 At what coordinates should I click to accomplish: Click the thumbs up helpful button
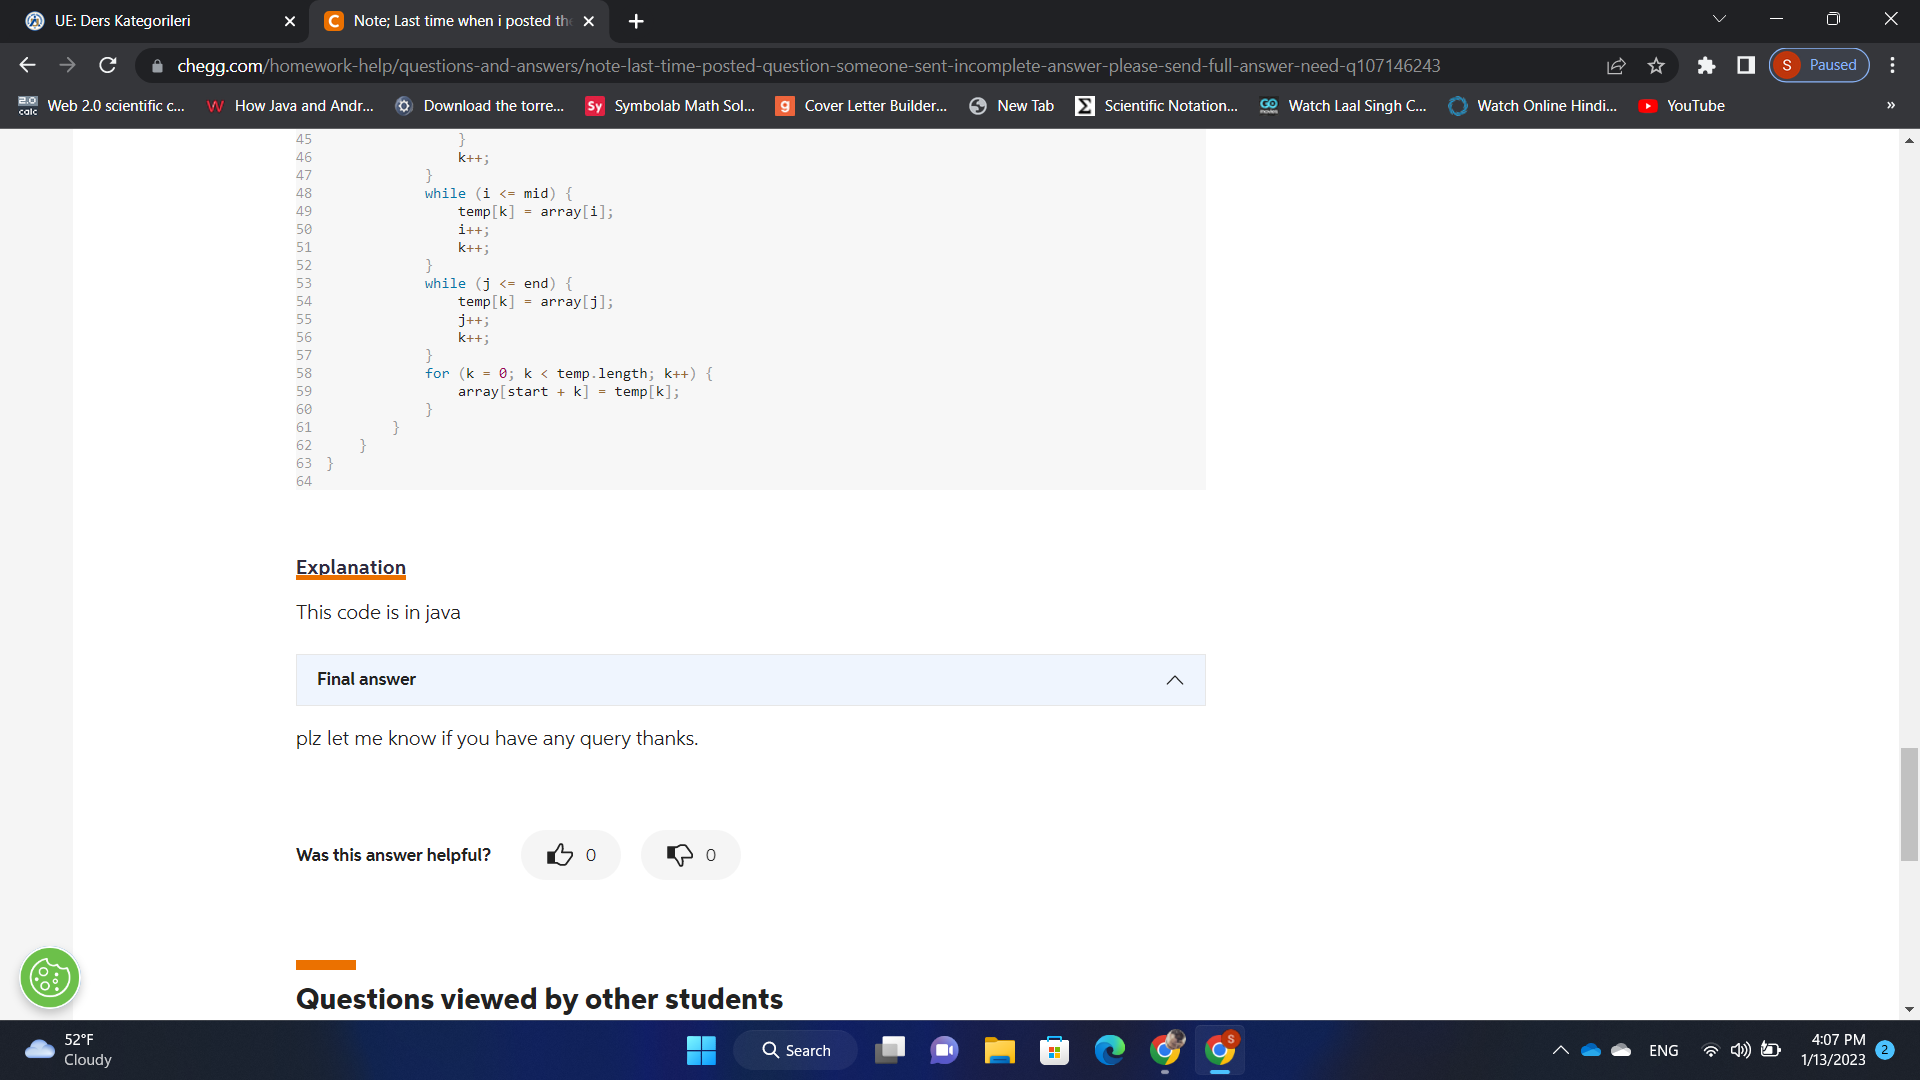(x=570, y=855)
